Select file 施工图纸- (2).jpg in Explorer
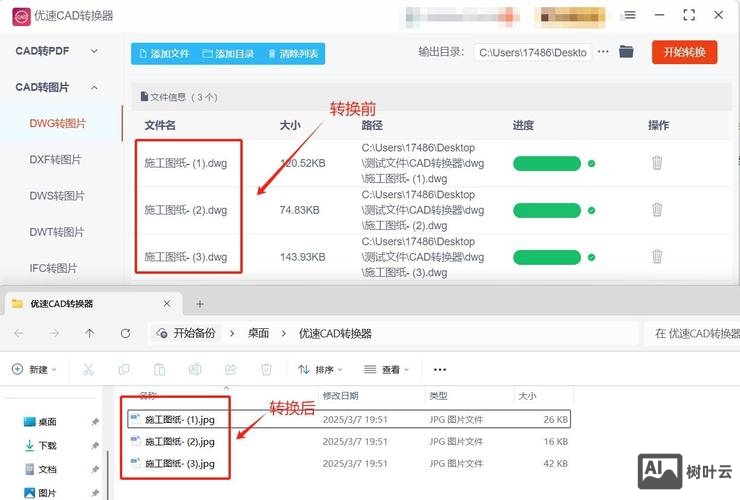Image resolution: width=740 pixels, height=500 pixels. [349, 441]
